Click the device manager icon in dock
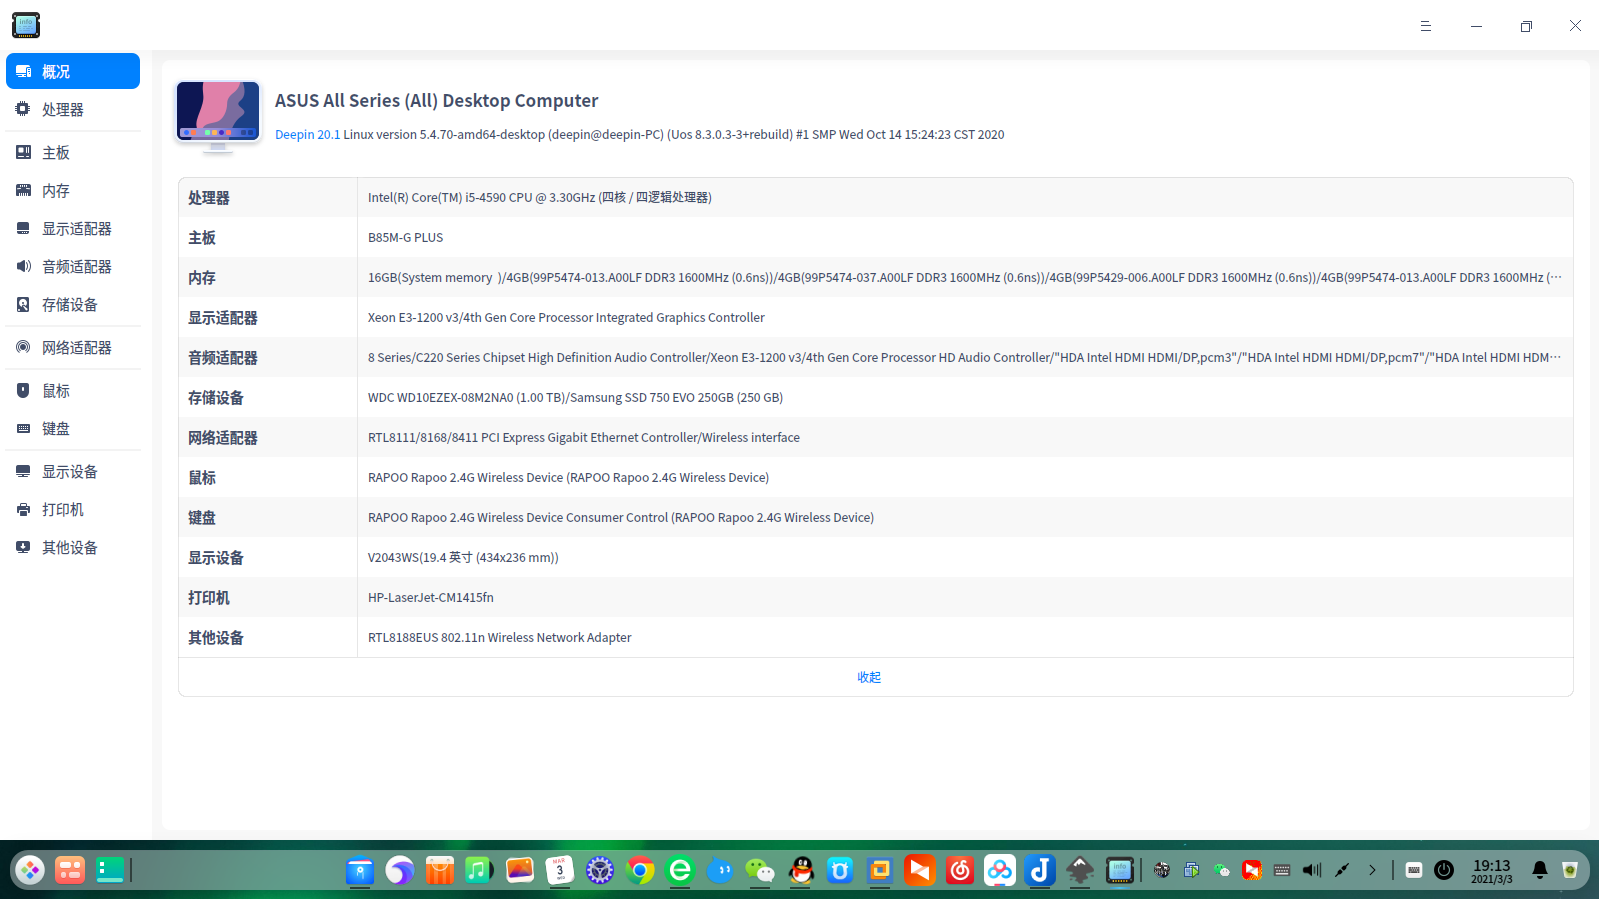 1120,870
